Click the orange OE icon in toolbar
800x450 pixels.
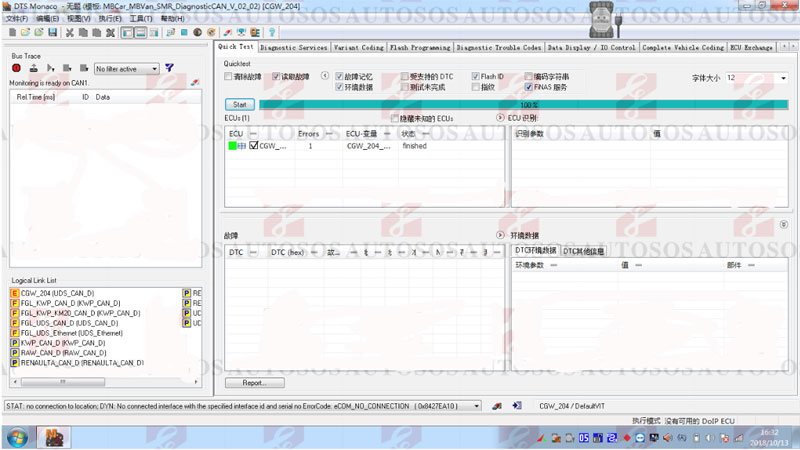255,33
